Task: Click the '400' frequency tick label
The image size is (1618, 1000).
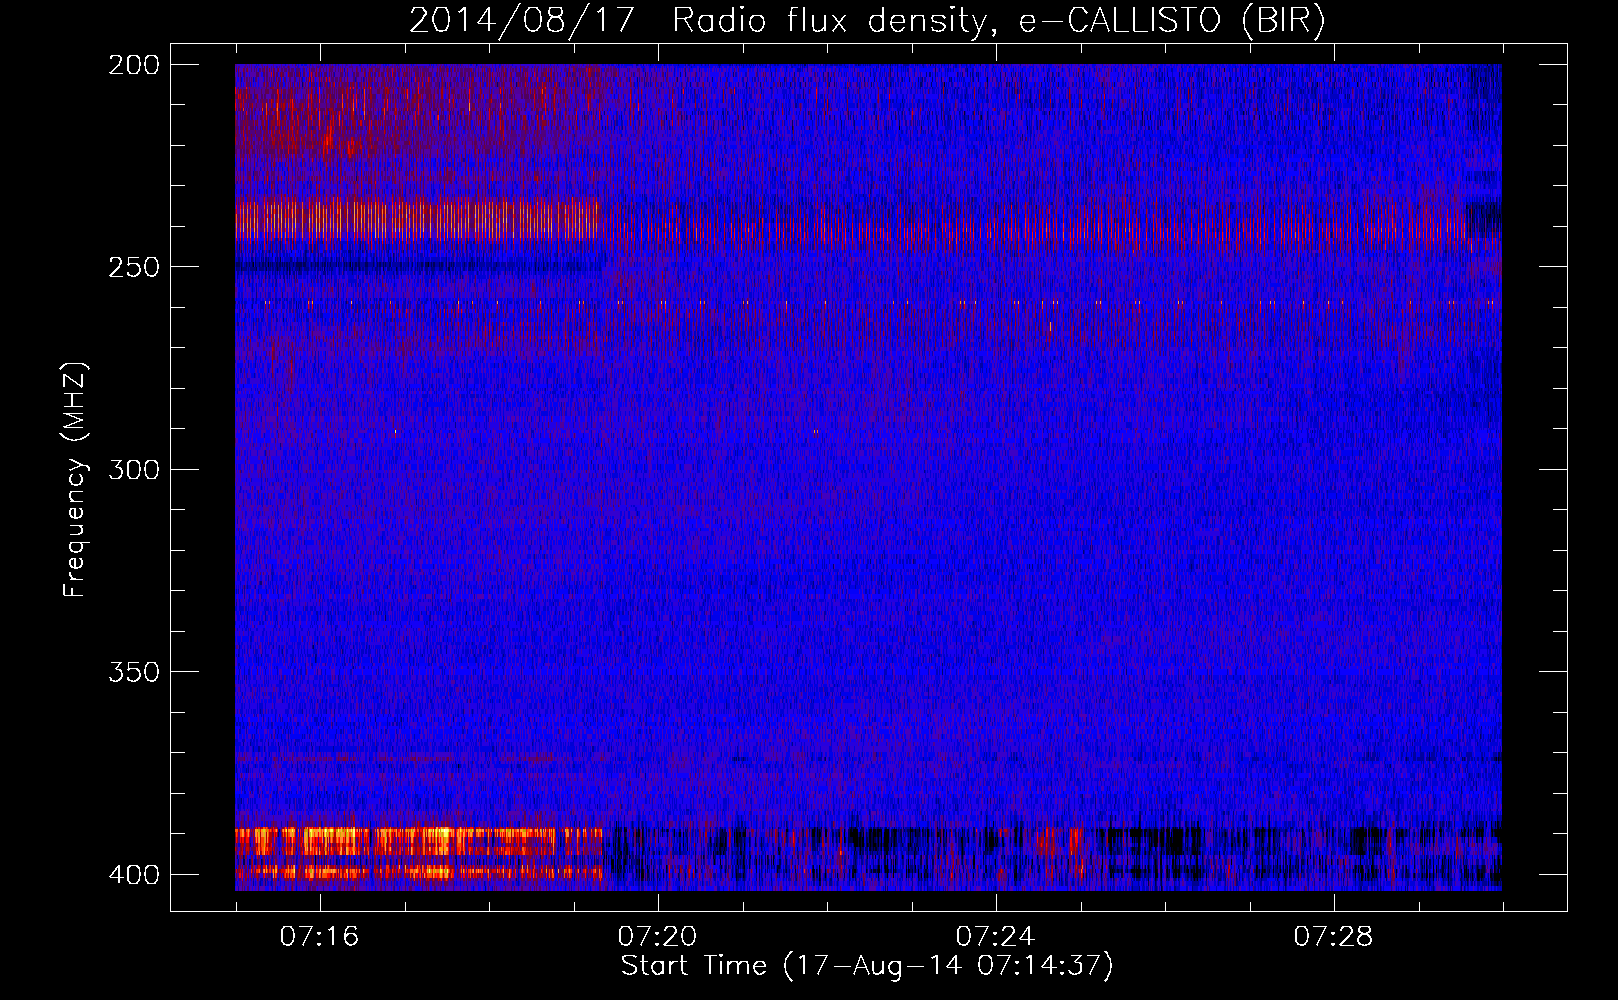Action: [x=134, y=874]
